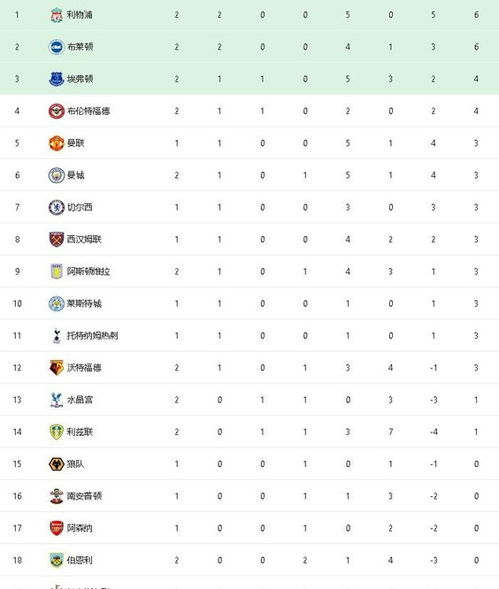Click the Liverpool club crest icon
This screenshot has width=499, height=589.
56,15
